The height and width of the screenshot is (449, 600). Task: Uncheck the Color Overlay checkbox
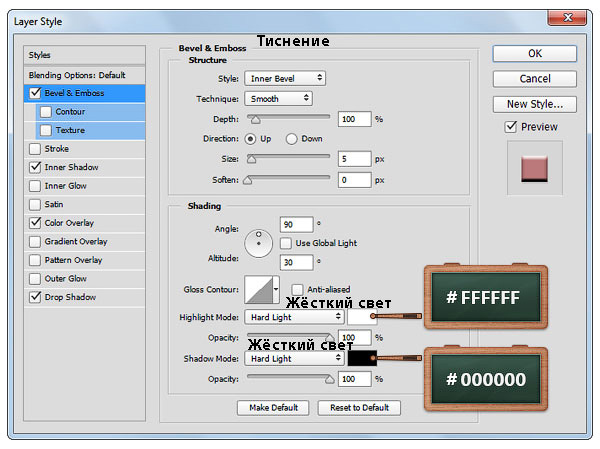[35, 223]
